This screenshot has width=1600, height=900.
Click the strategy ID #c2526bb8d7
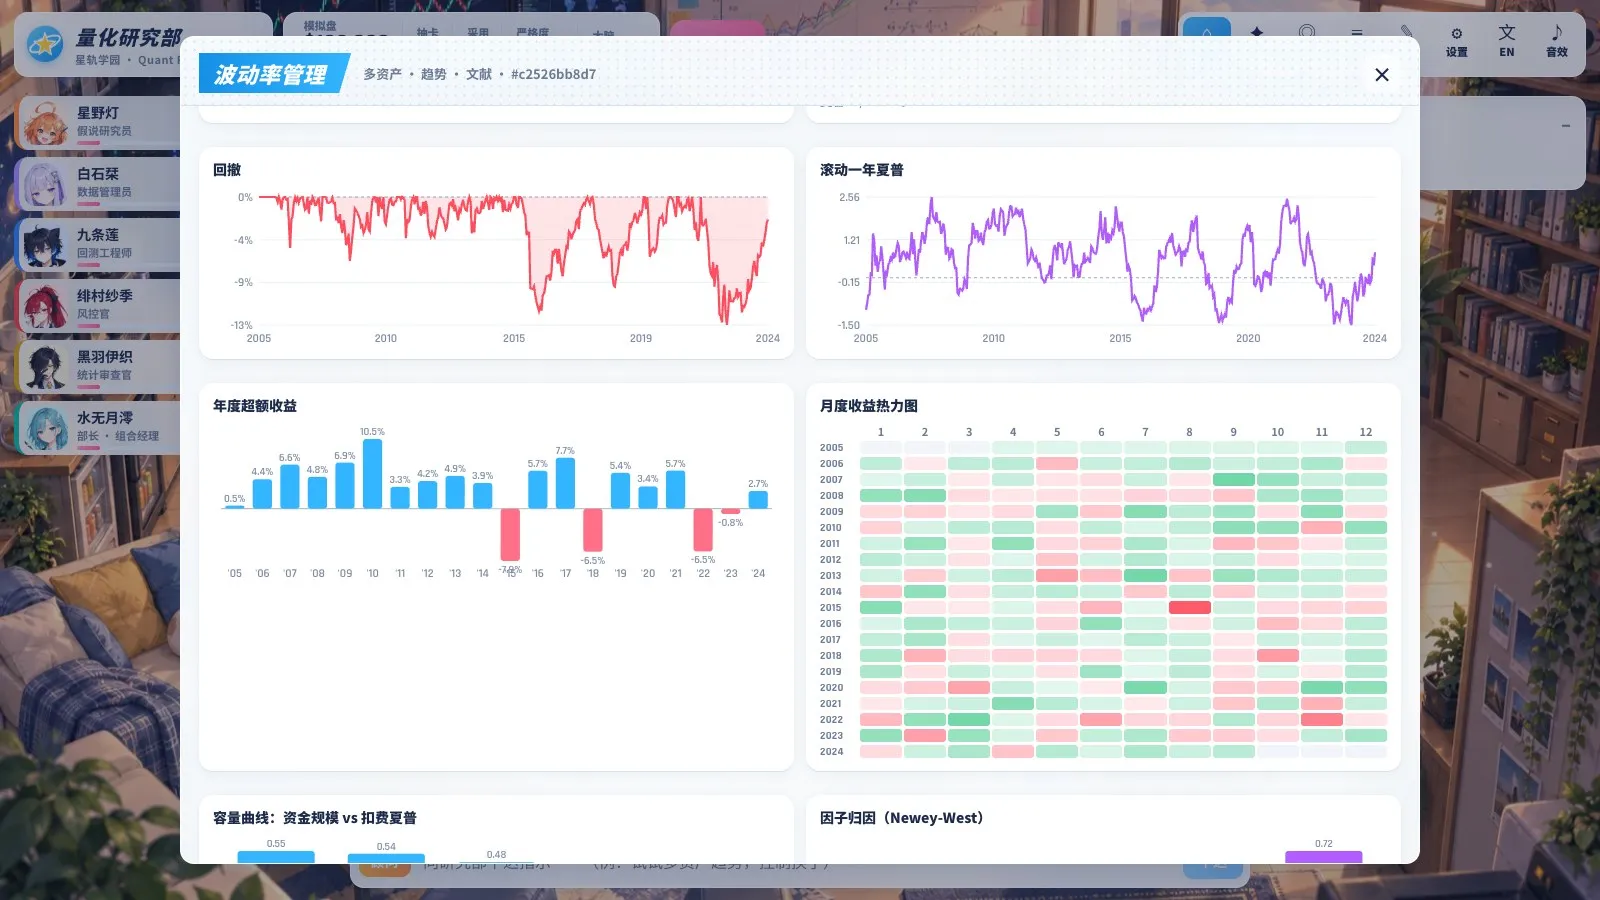(553, 74)
